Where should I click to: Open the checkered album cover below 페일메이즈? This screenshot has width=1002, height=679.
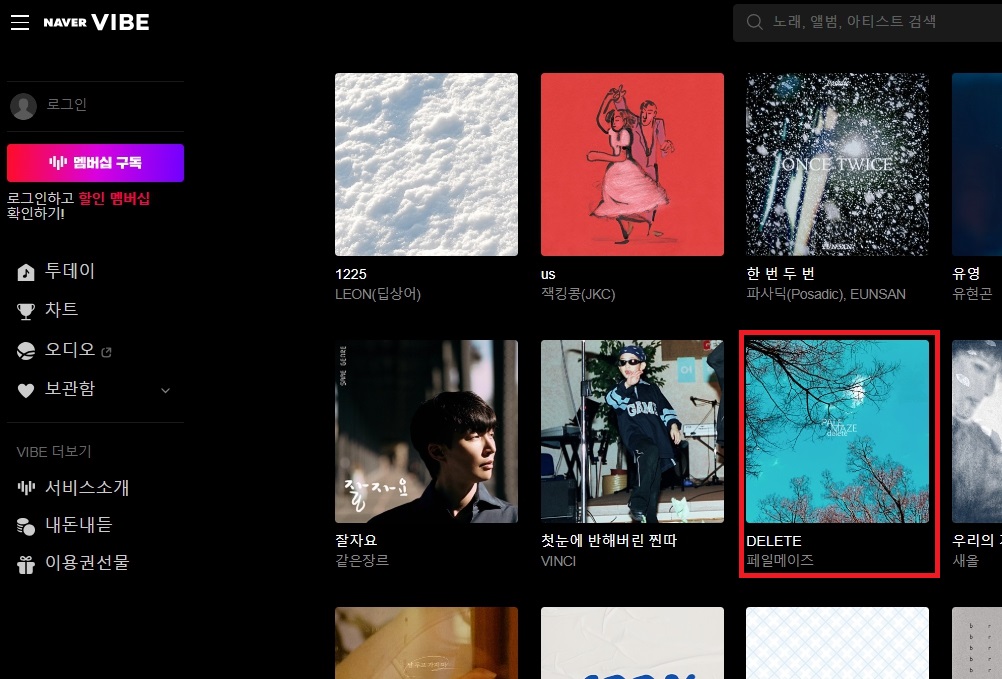coord(838,643)
